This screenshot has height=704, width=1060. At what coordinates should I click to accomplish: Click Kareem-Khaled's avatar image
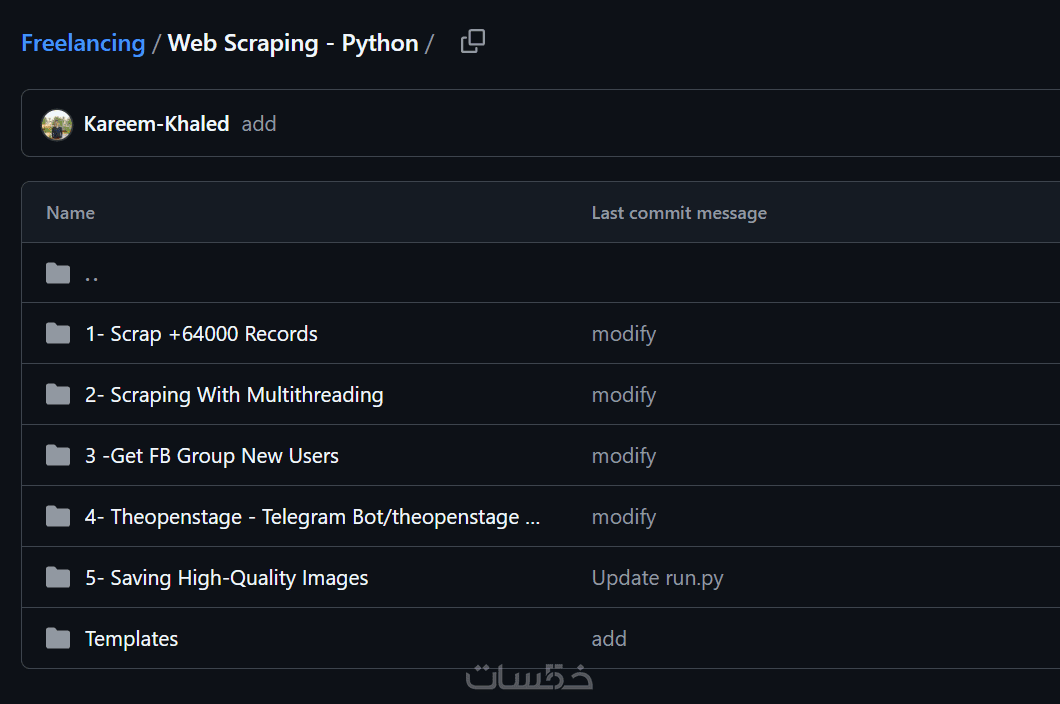tap(57, 124)
